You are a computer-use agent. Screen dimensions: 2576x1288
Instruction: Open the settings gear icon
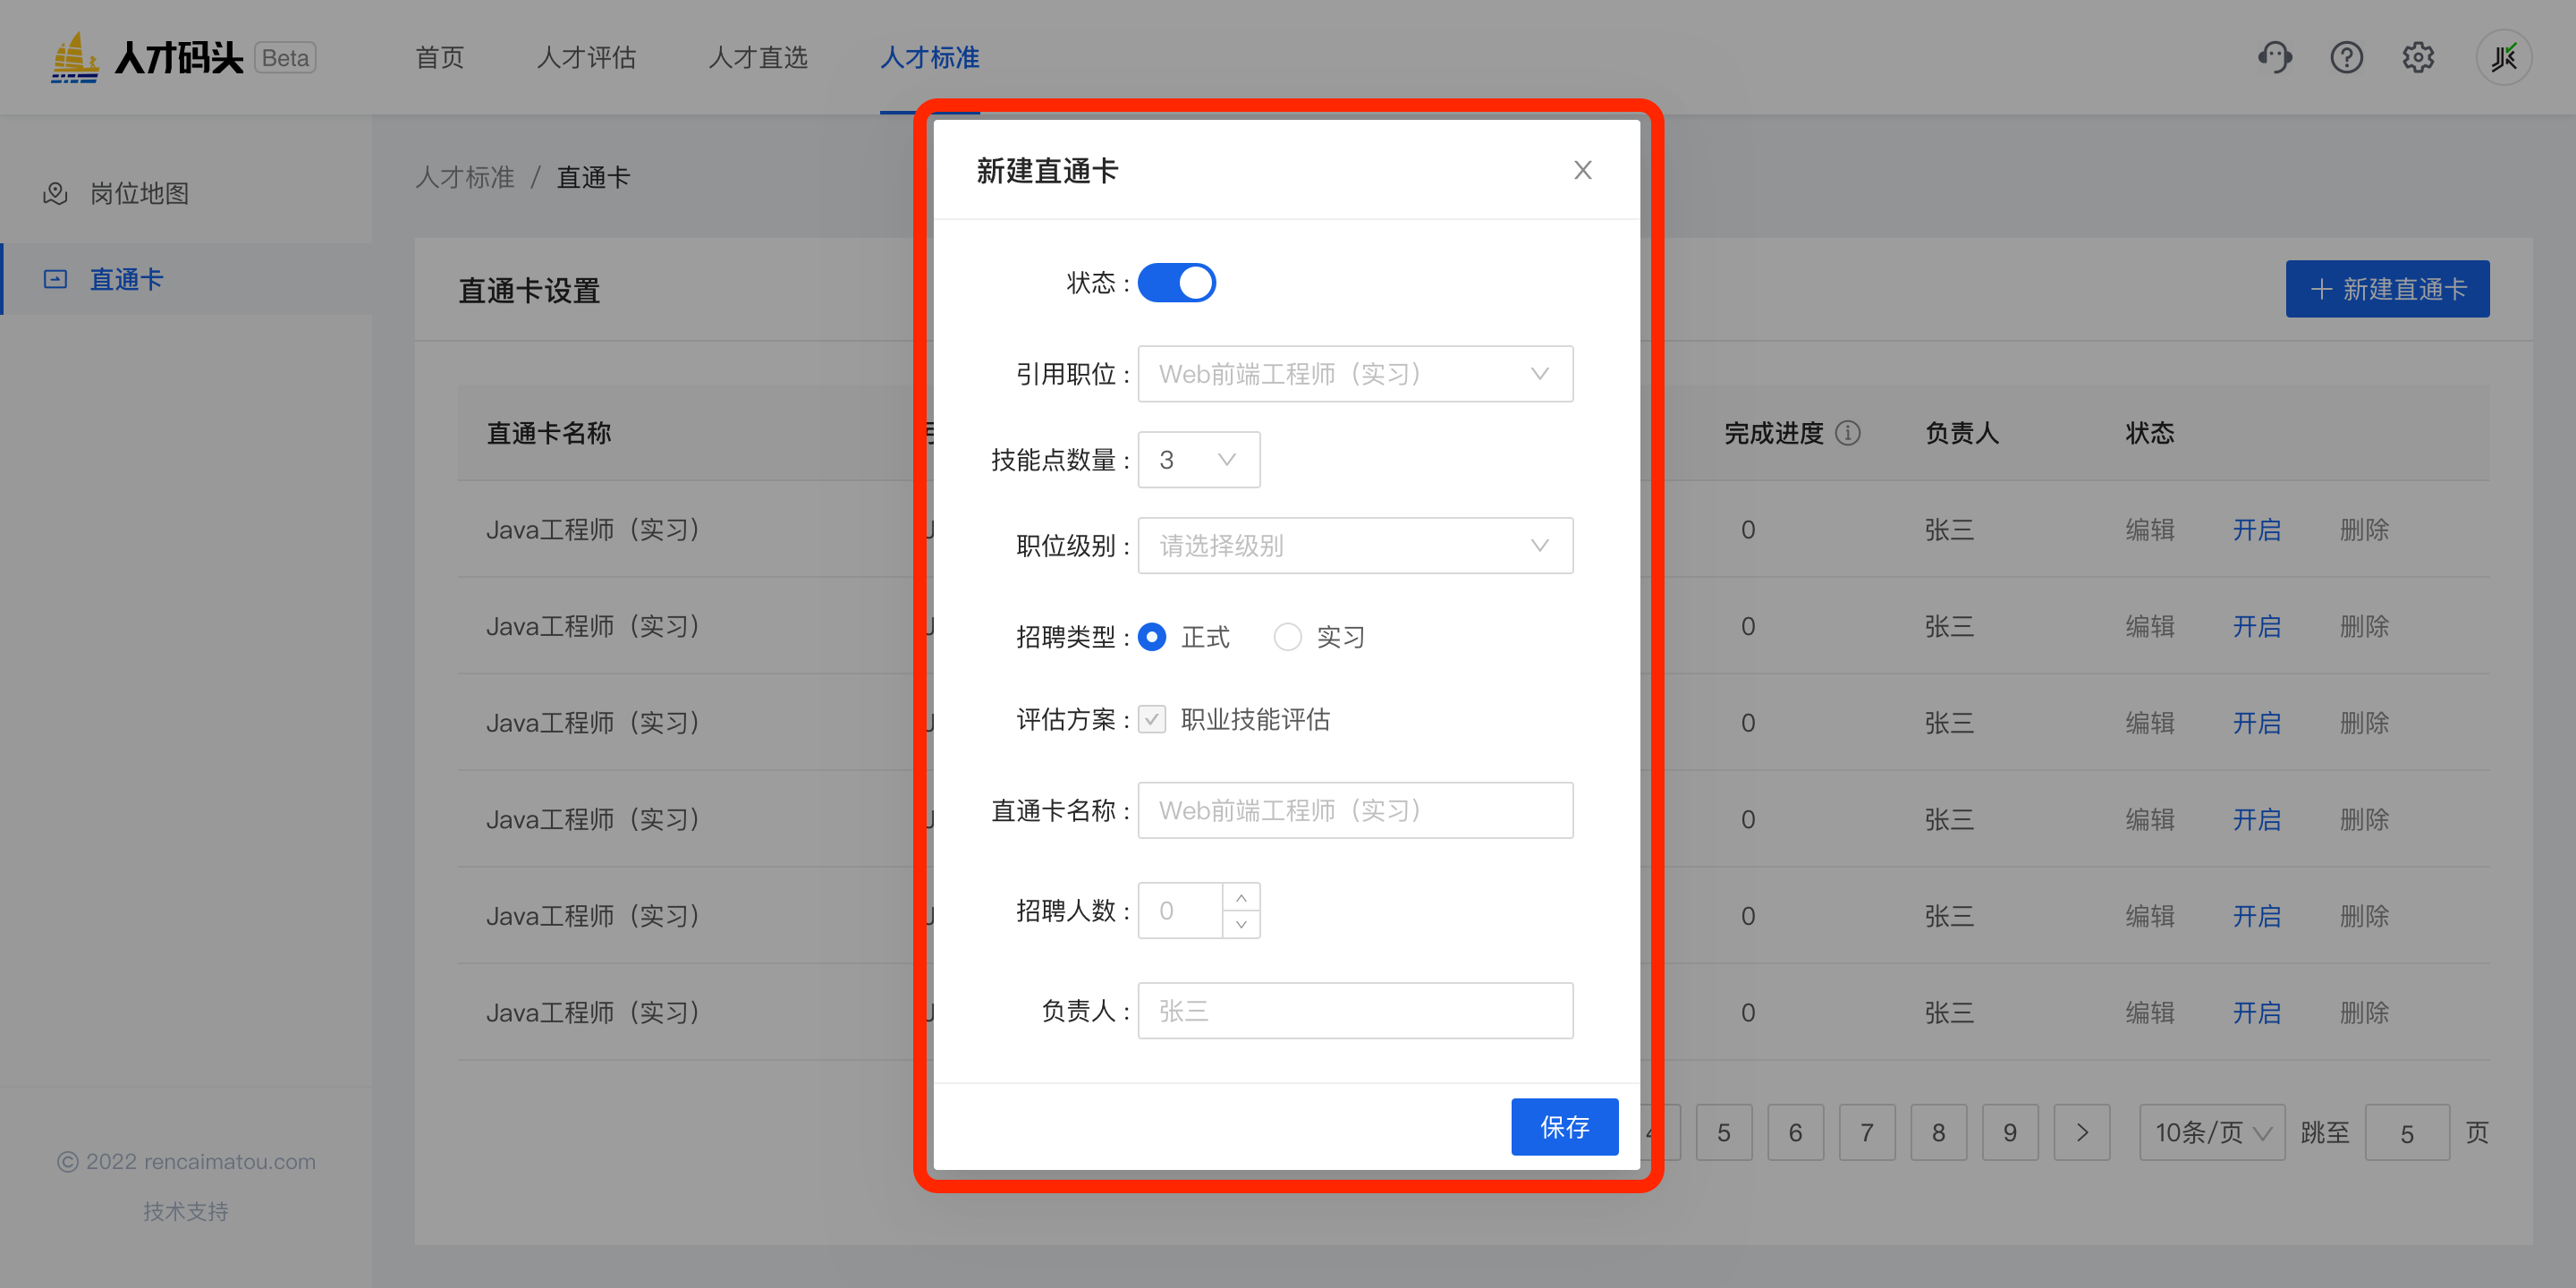pyautogui.click(x=2418, y=57)
